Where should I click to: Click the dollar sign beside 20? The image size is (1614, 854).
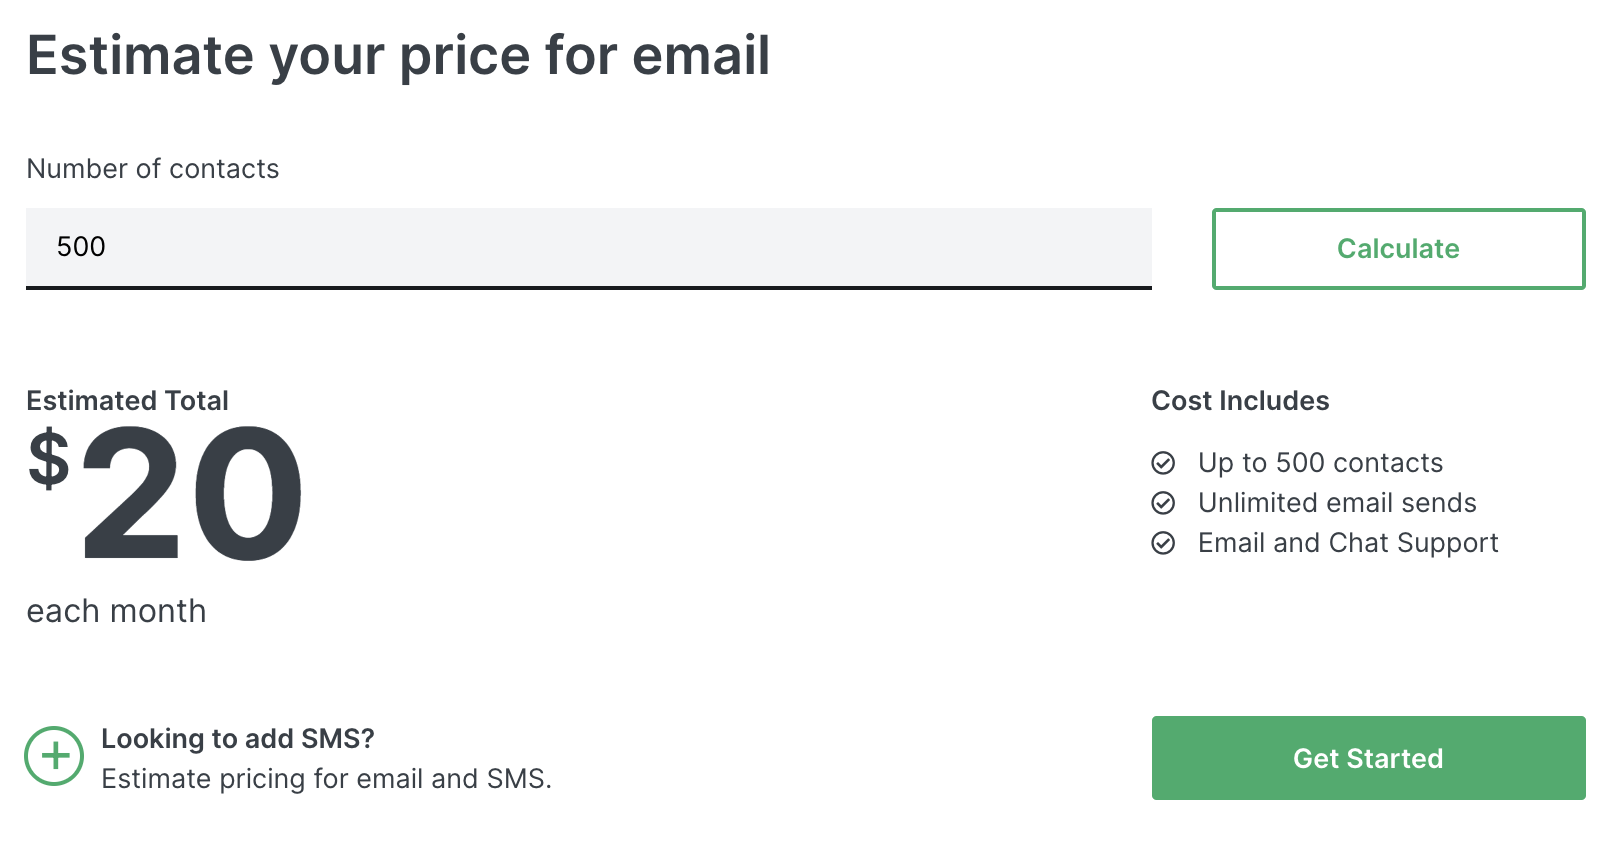pyautogui.click(x=49, y=459)
